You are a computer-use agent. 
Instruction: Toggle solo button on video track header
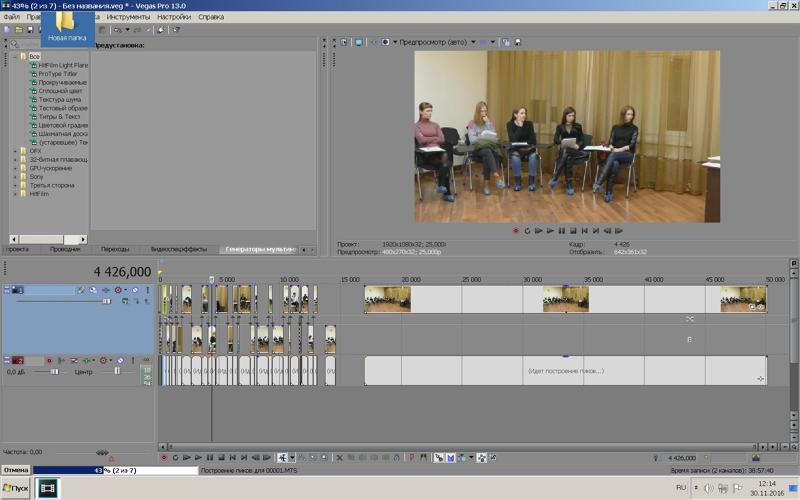click(x=148, y=290)
